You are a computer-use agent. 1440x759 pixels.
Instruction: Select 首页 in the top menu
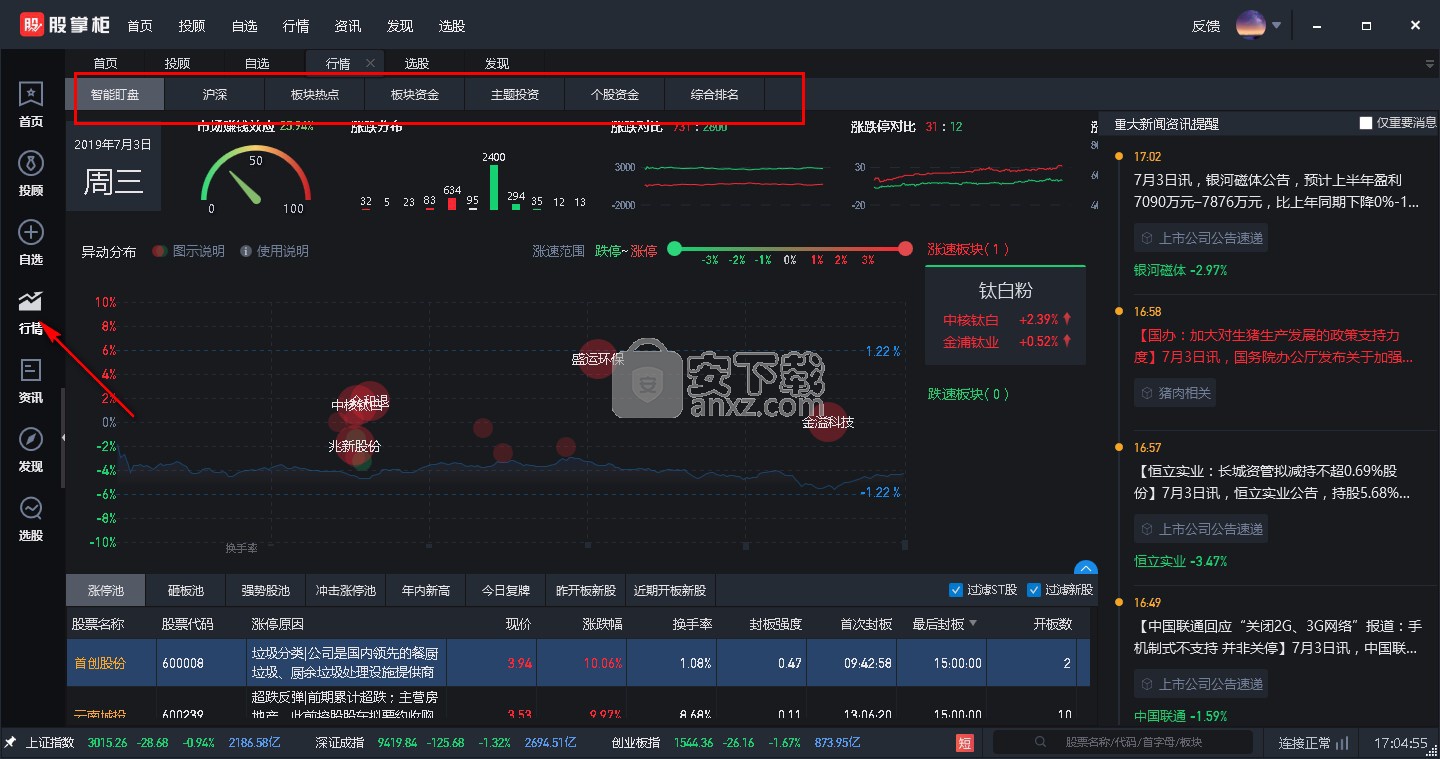coord(141,26)
